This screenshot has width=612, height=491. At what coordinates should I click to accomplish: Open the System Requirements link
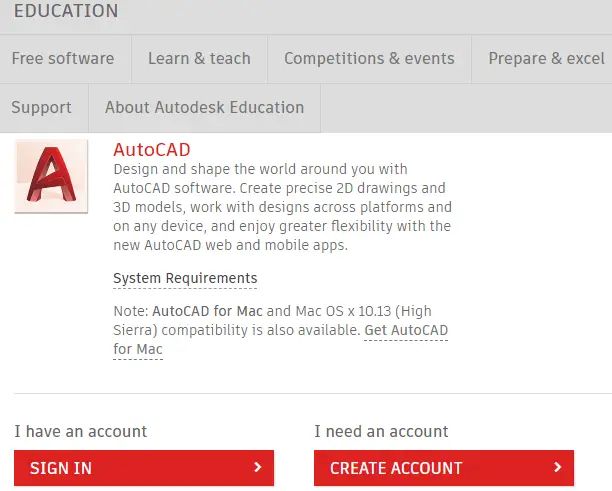click(185, 279)
